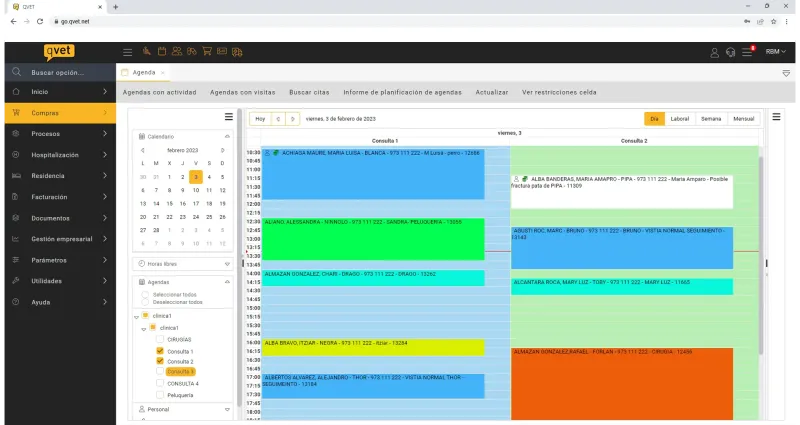Select February 15 in the mini calendar
The width and height of the screenshot is (800, 425).
coord(169,204)
